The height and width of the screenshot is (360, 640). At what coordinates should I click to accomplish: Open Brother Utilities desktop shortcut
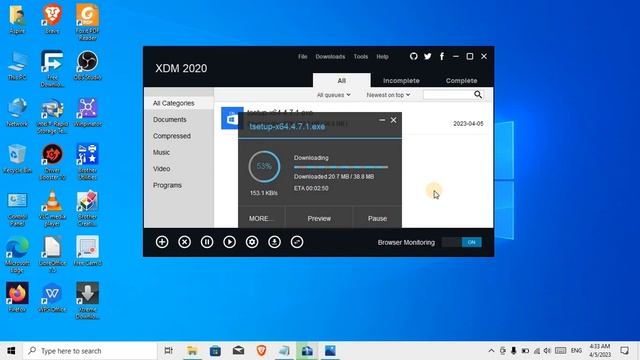coord(87,162)
